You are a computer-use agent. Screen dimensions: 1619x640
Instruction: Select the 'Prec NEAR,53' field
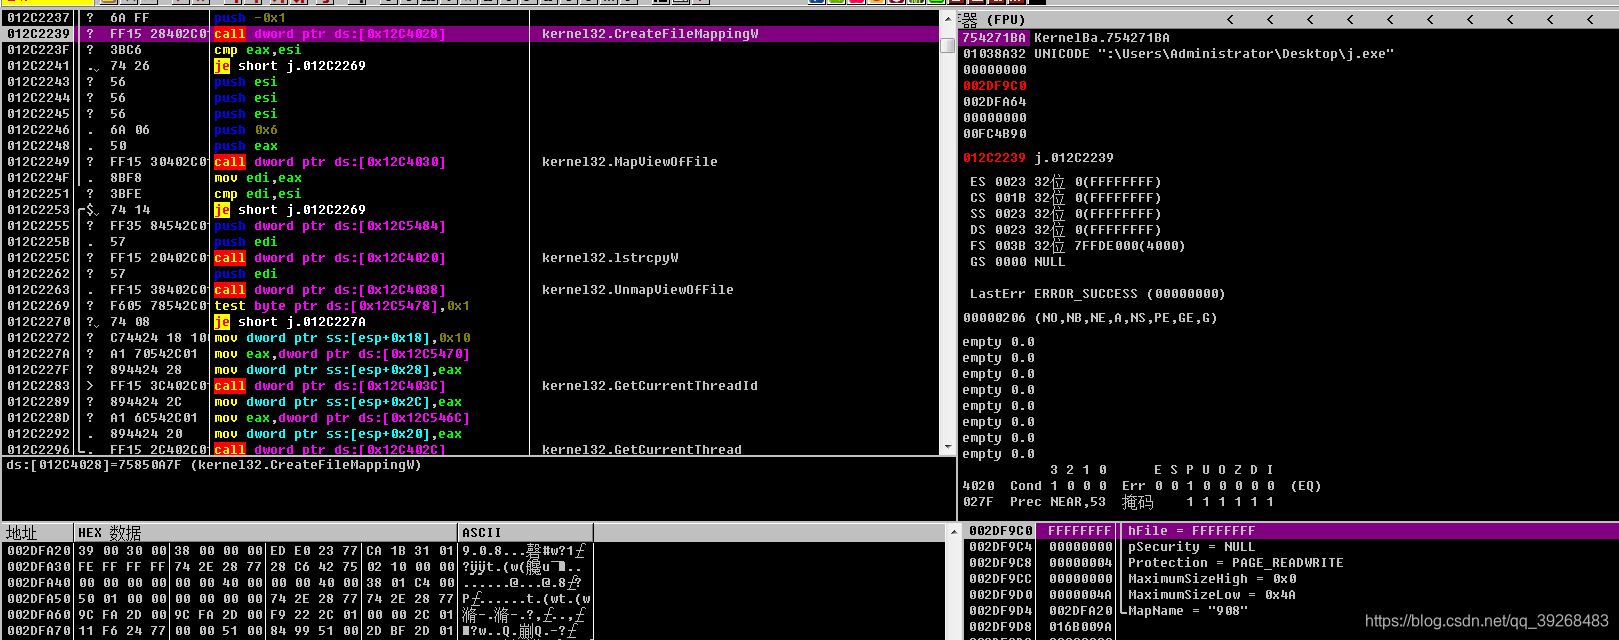click(1058, 502)
